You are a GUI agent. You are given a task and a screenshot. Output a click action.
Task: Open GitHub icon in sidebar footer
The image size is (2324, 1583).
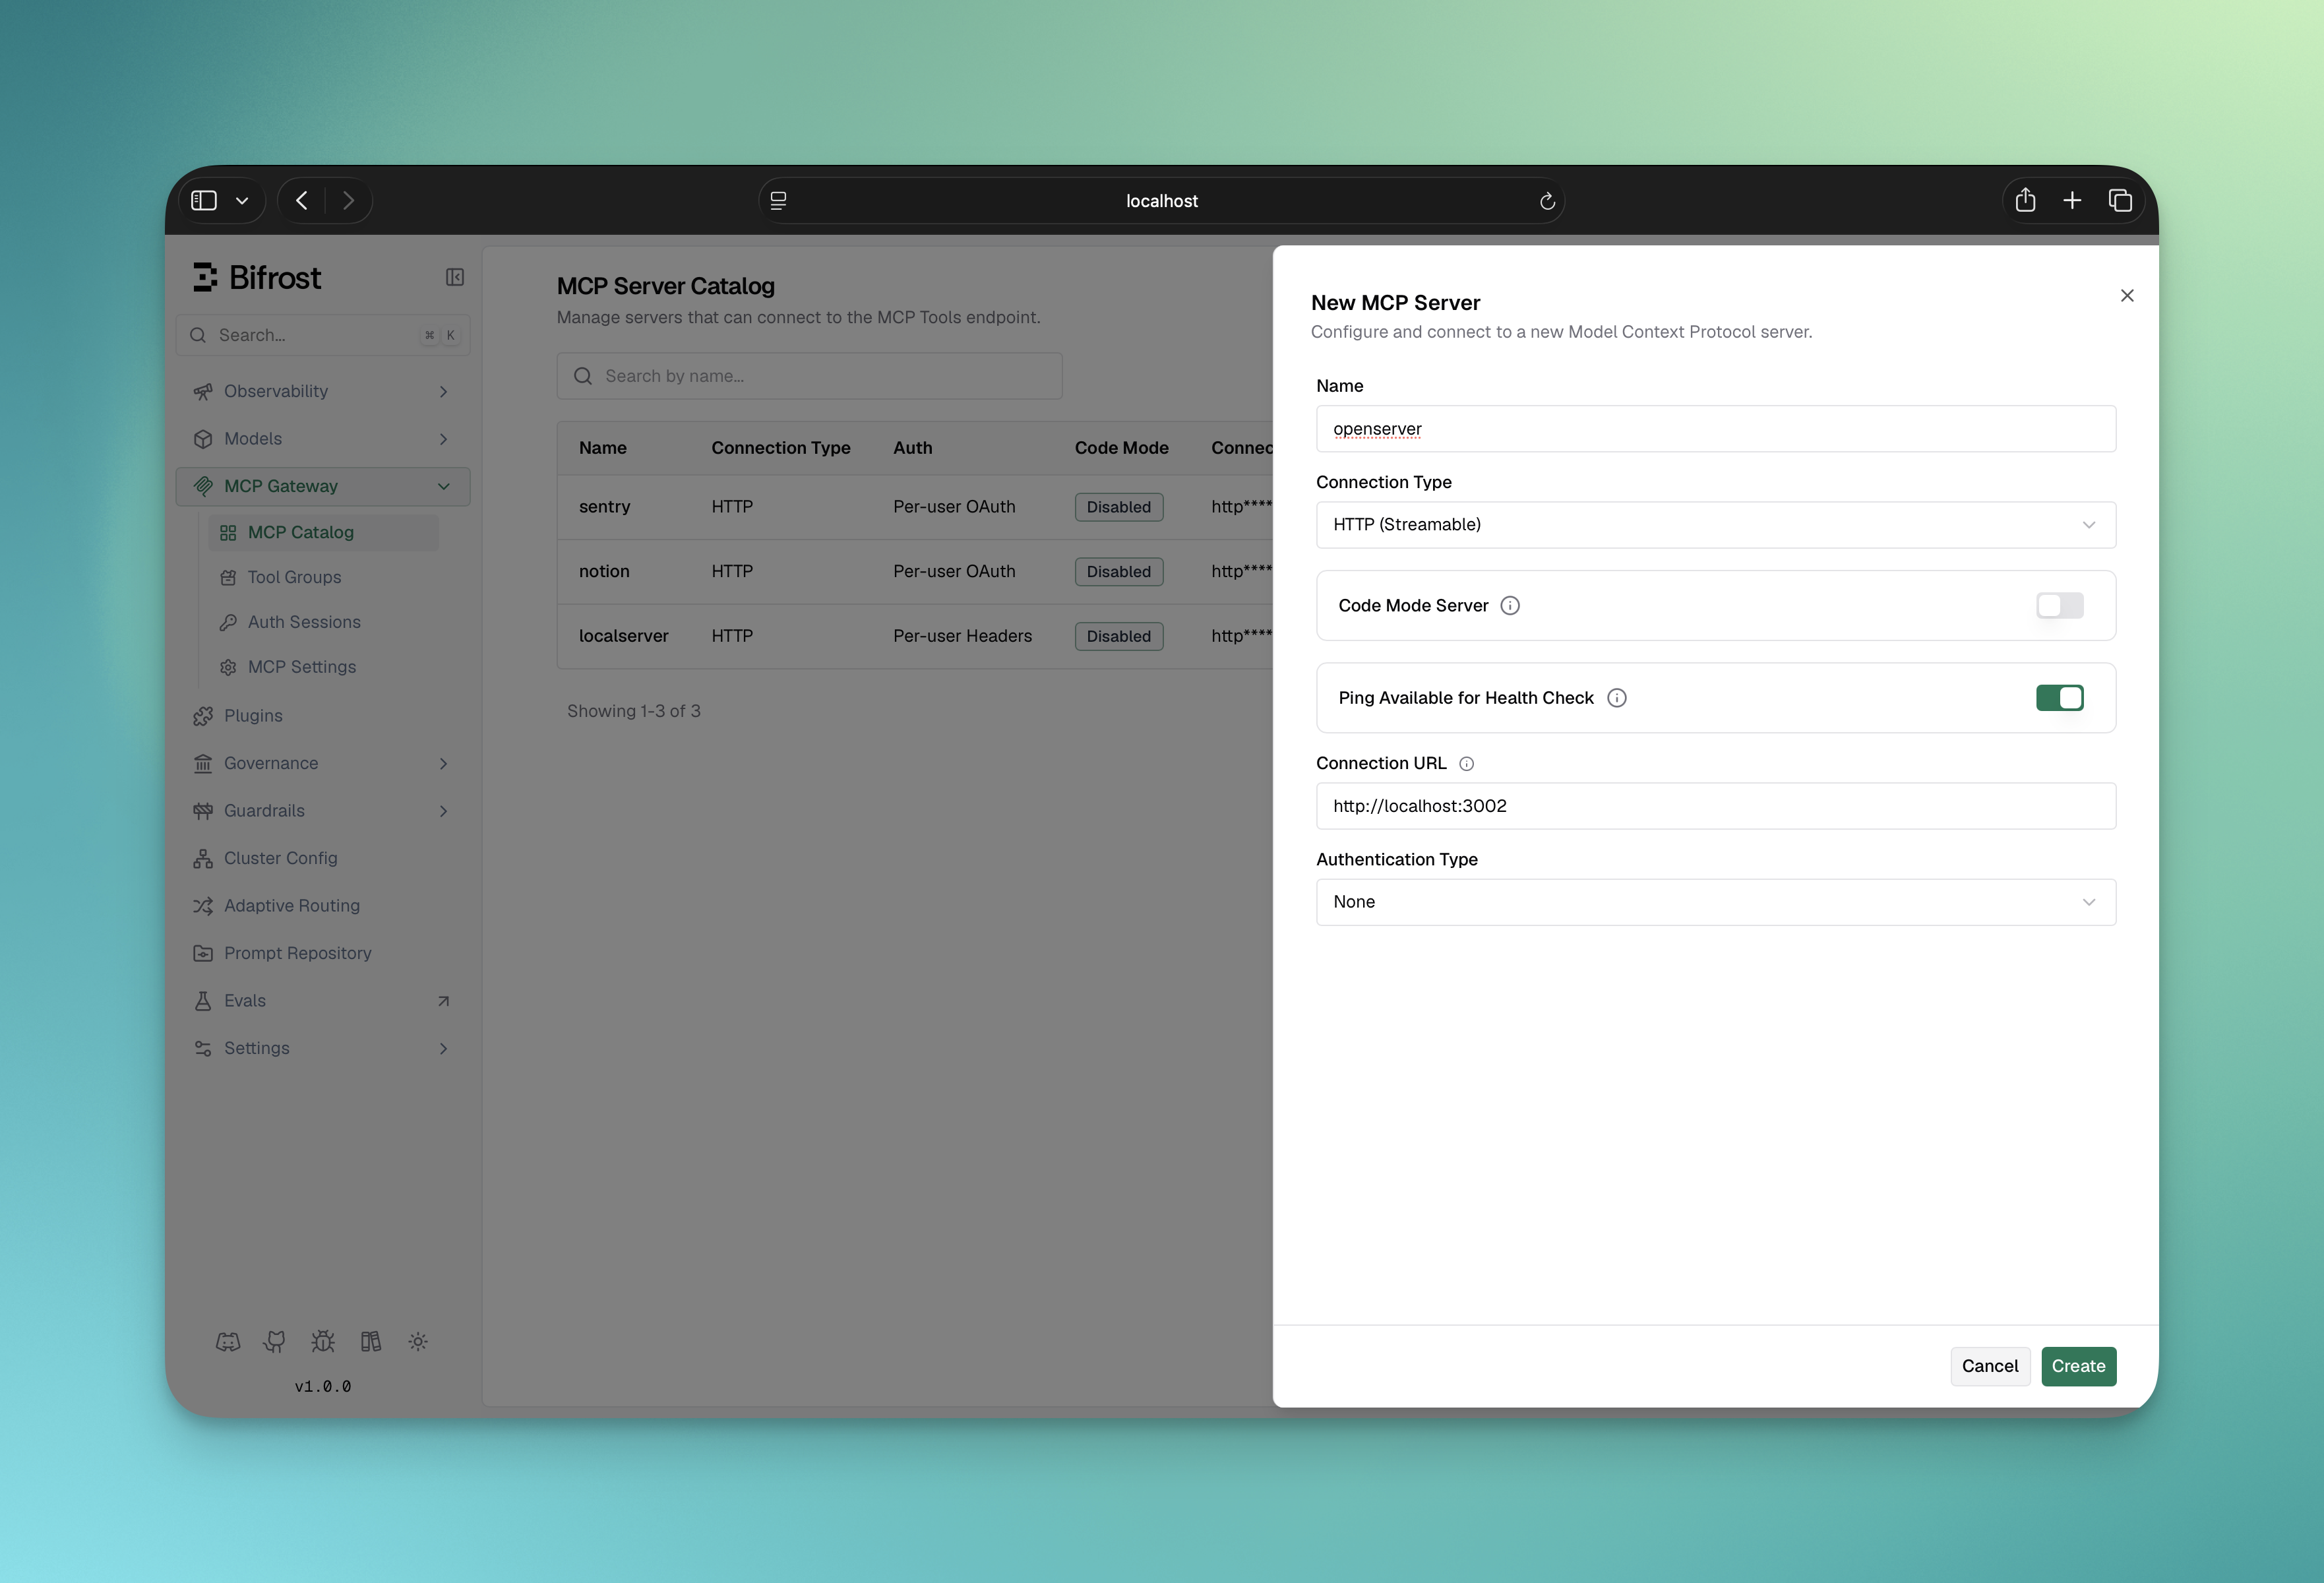(274, 1342)
